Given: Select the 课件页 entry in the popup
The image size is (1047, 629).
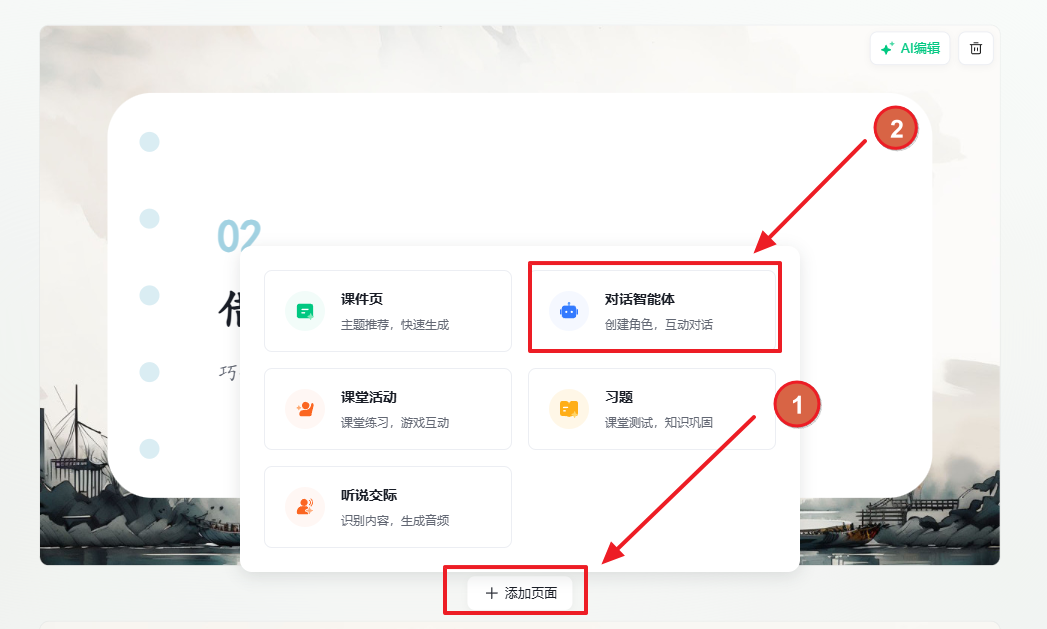Looking at the screenshot, I should (388, 308).
